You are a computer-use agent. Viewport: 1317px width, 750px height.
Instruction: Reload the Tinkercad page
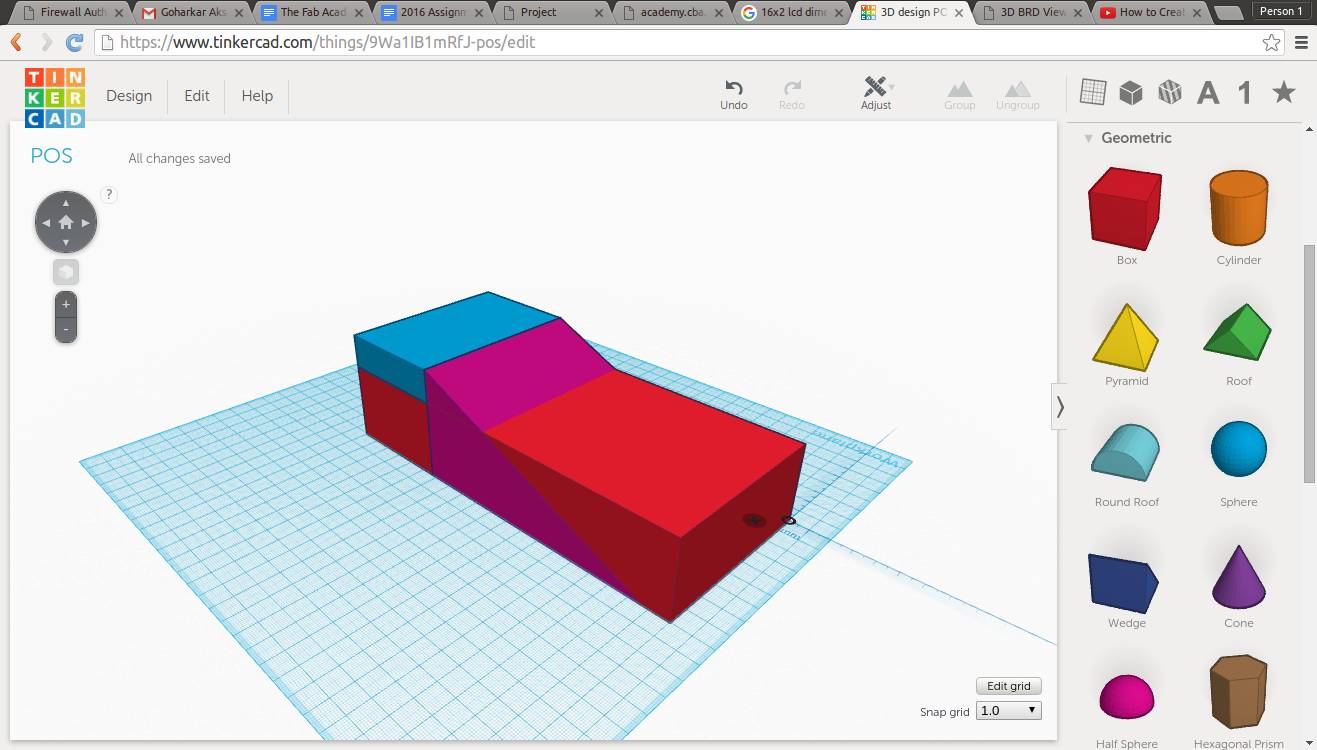75,43
